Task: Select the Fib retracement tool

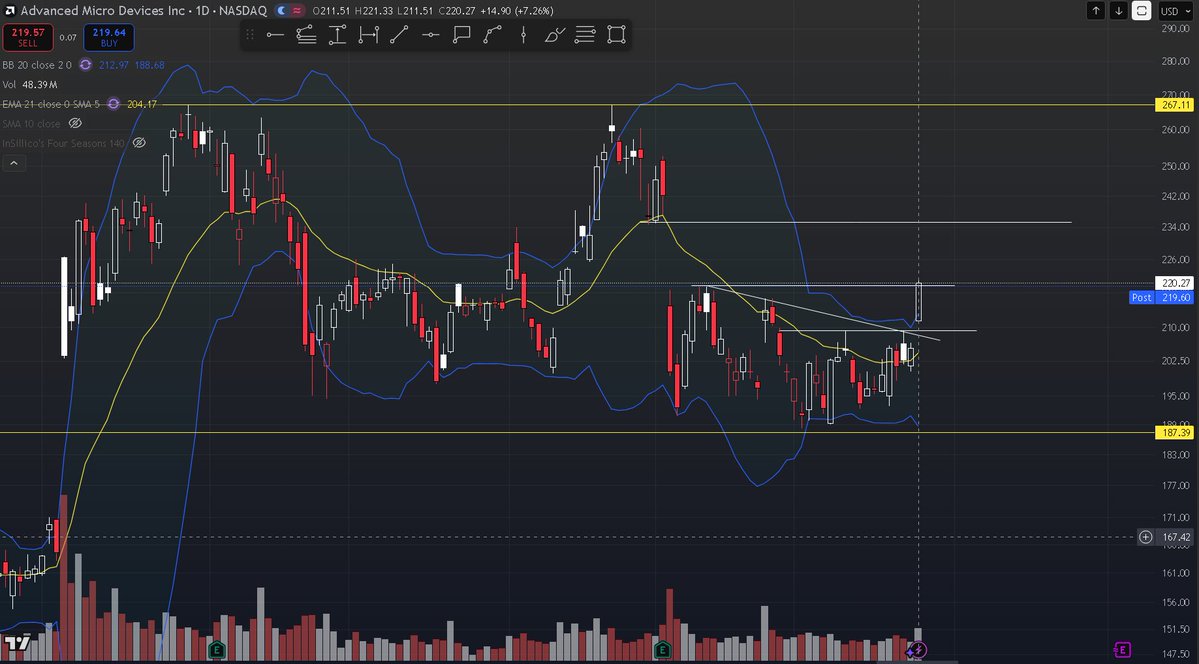Action: coord(307,34)
